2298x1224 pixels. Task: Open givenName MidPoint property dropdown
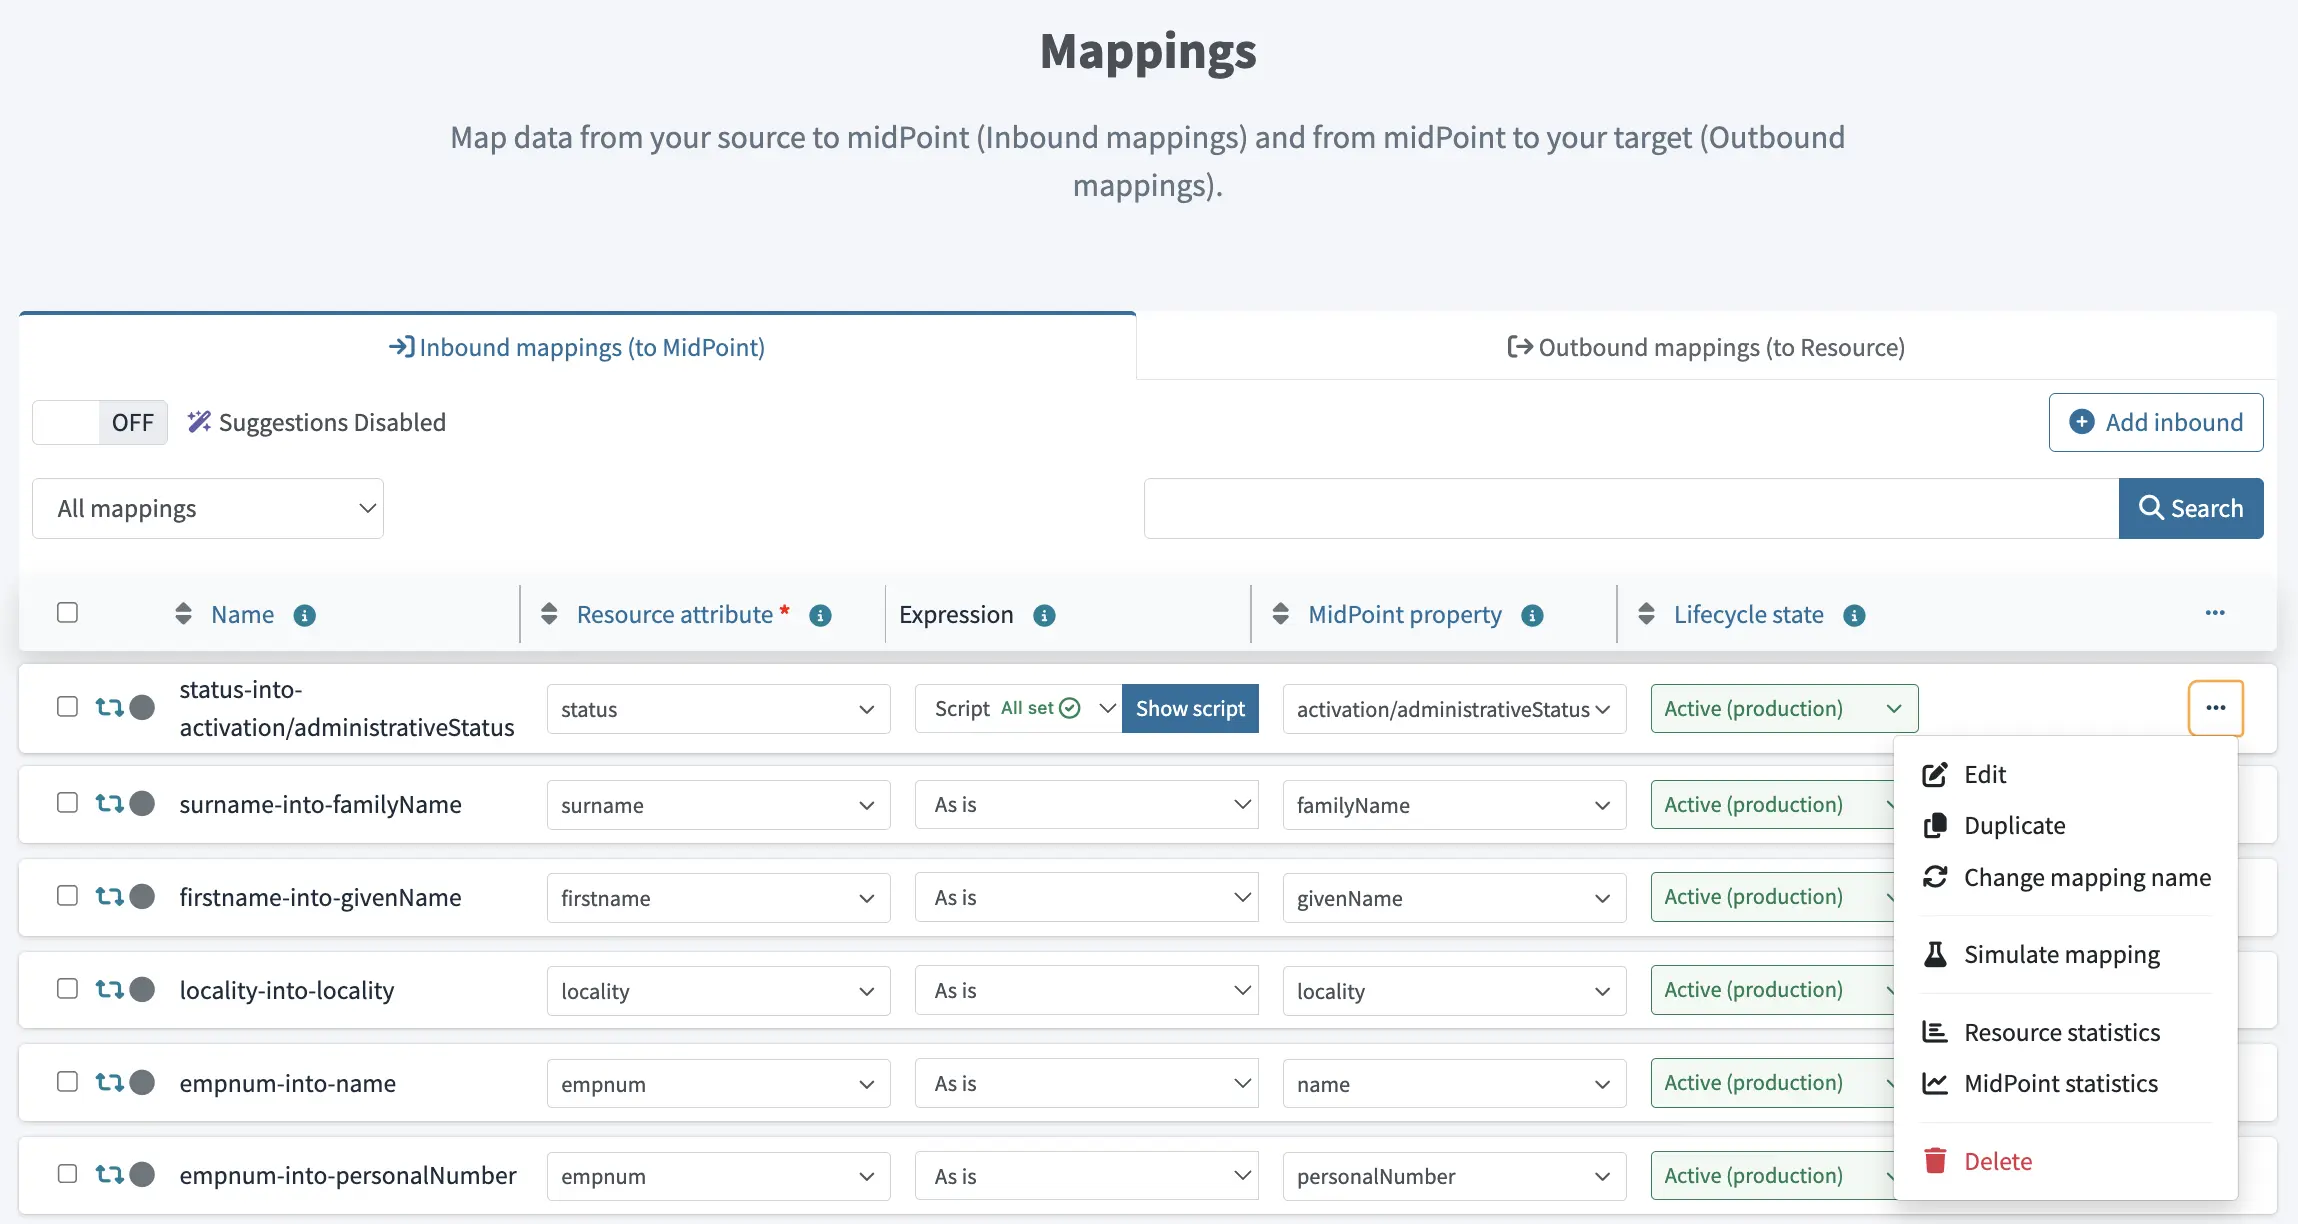(1454, 898)
